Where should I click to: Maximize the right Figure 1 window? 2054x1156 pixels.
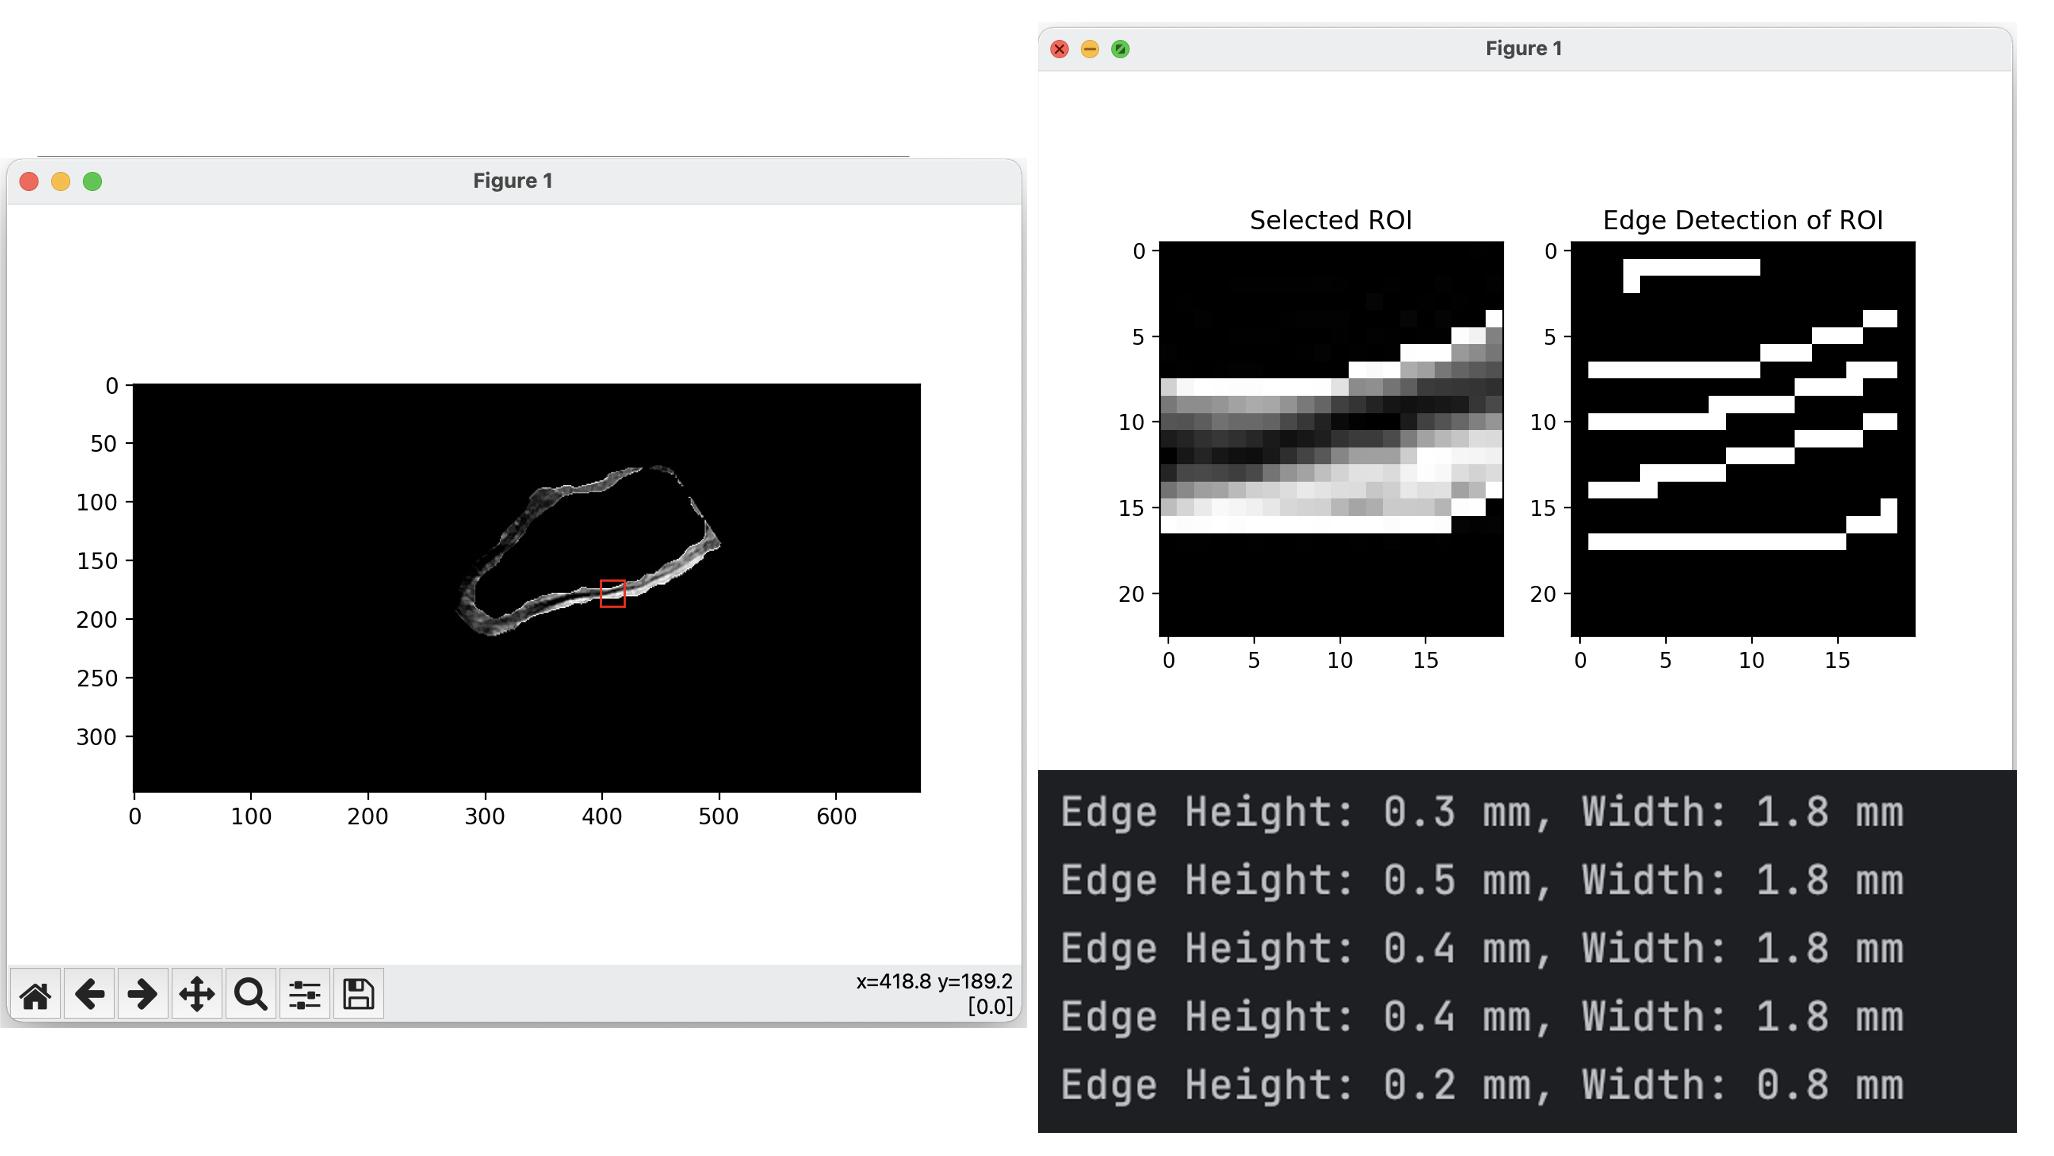tap(1120, 49)
